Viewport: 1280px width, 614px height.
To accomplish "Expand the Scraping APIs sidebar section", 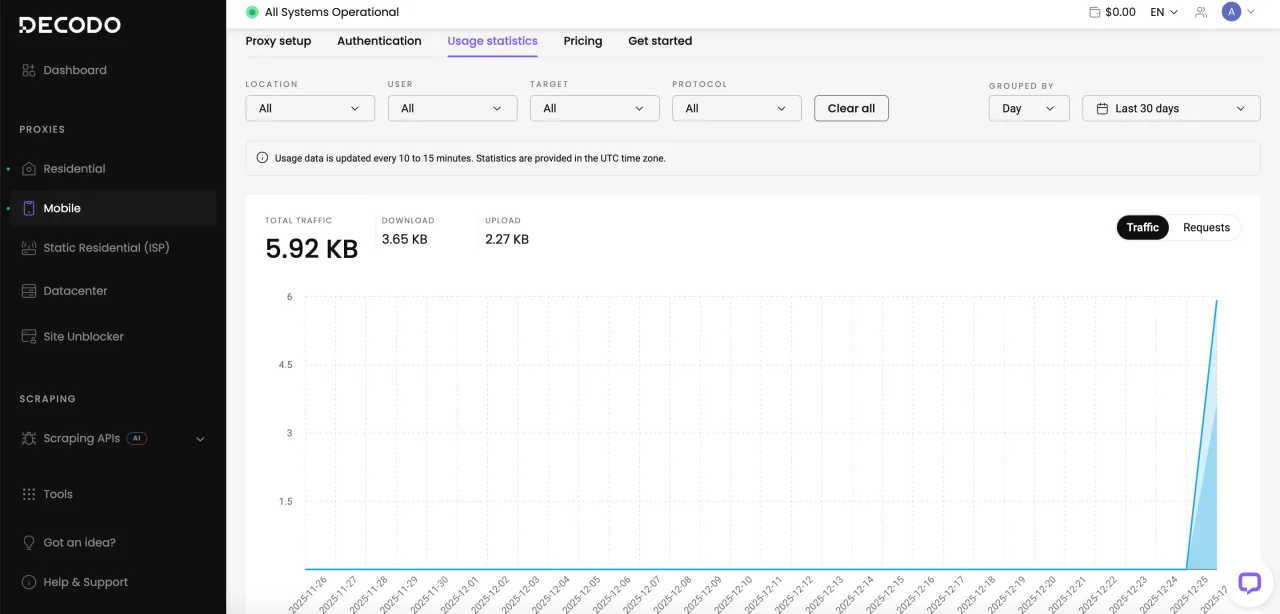I will tap(200, 439).
